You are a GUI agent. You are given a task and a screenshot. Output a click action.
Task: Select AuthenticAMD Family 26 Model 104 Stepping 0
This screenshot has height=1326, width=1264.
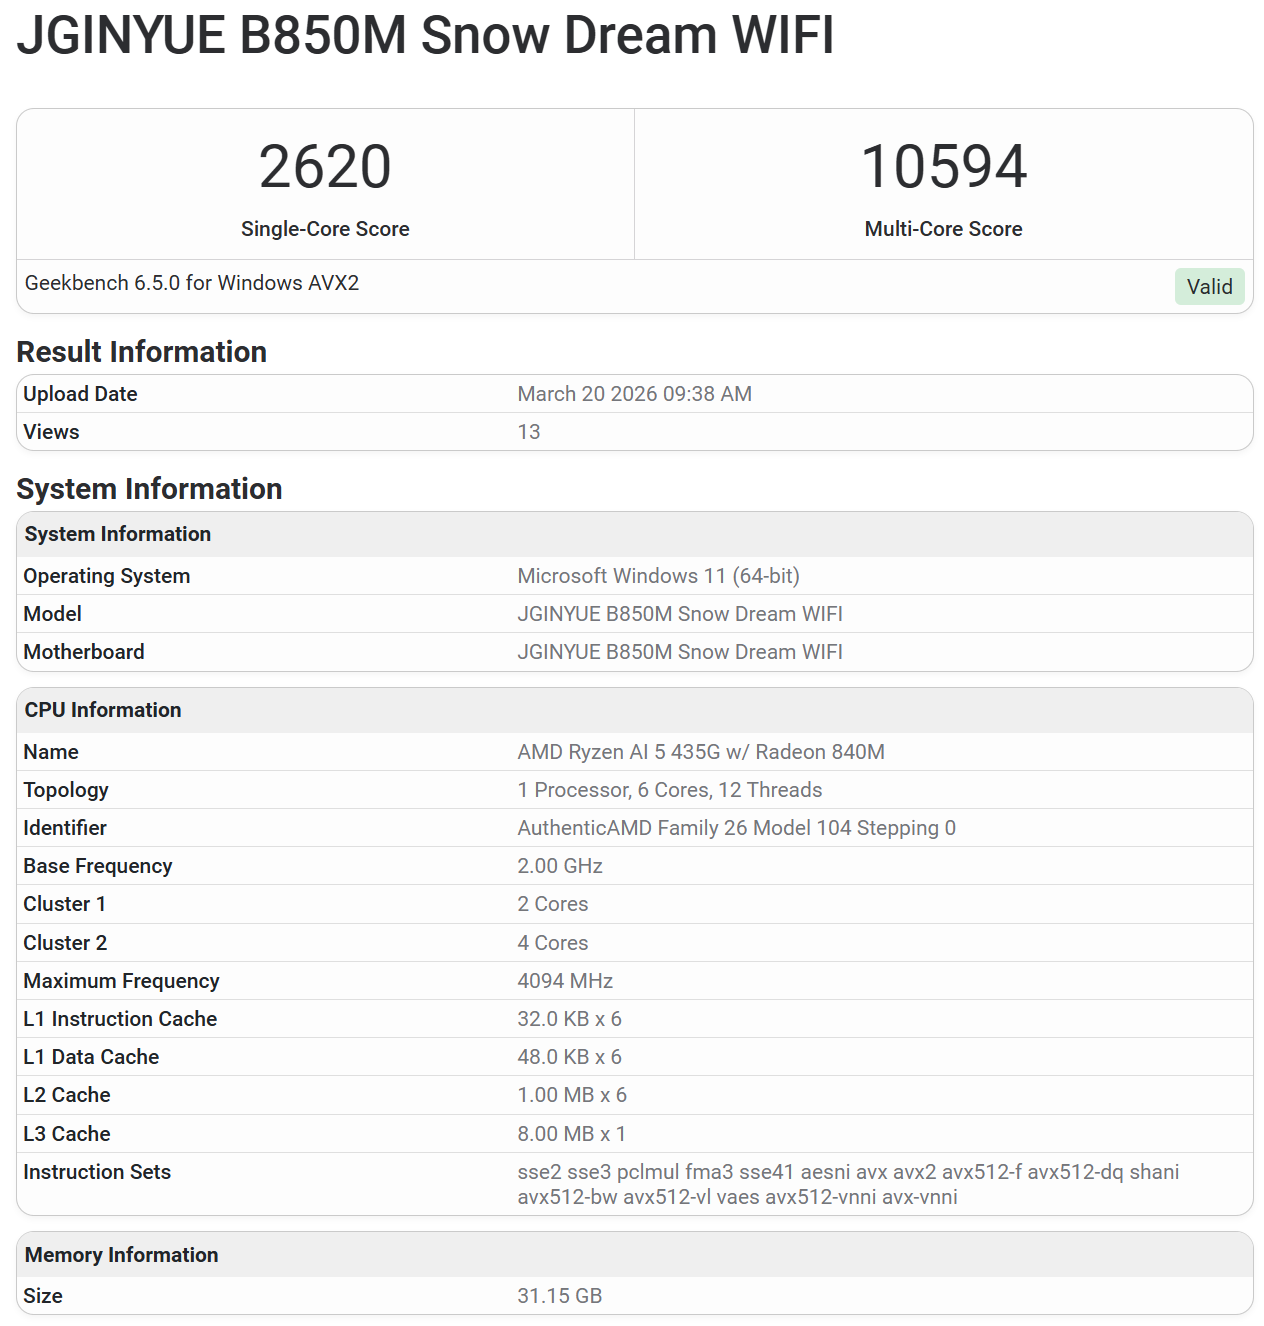[736, 828]
